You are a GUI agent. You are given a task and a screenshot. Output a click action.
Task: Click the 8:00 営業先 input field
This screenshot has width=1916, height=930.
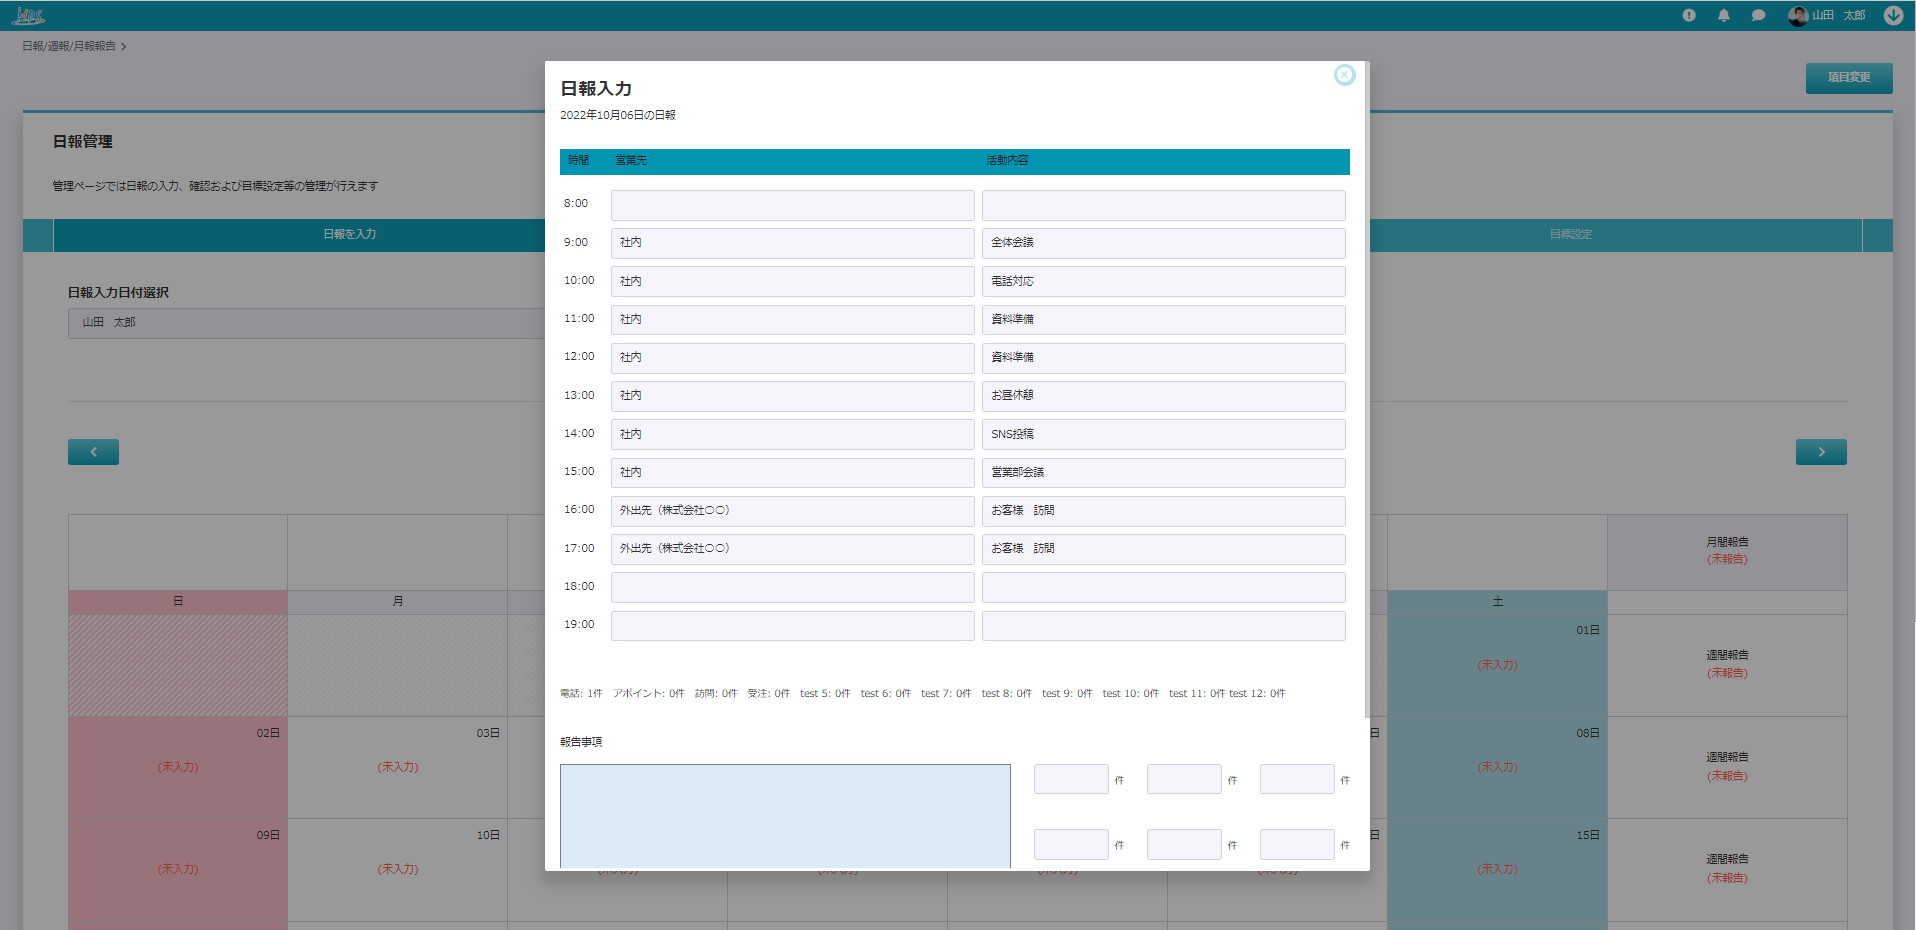click(x=792, y=205)
